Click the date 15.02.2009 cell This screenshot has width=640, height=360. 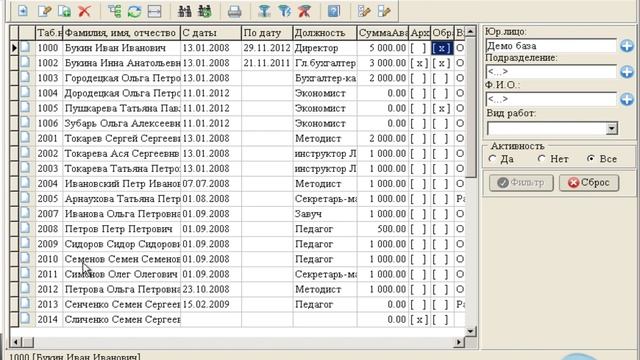211,305
